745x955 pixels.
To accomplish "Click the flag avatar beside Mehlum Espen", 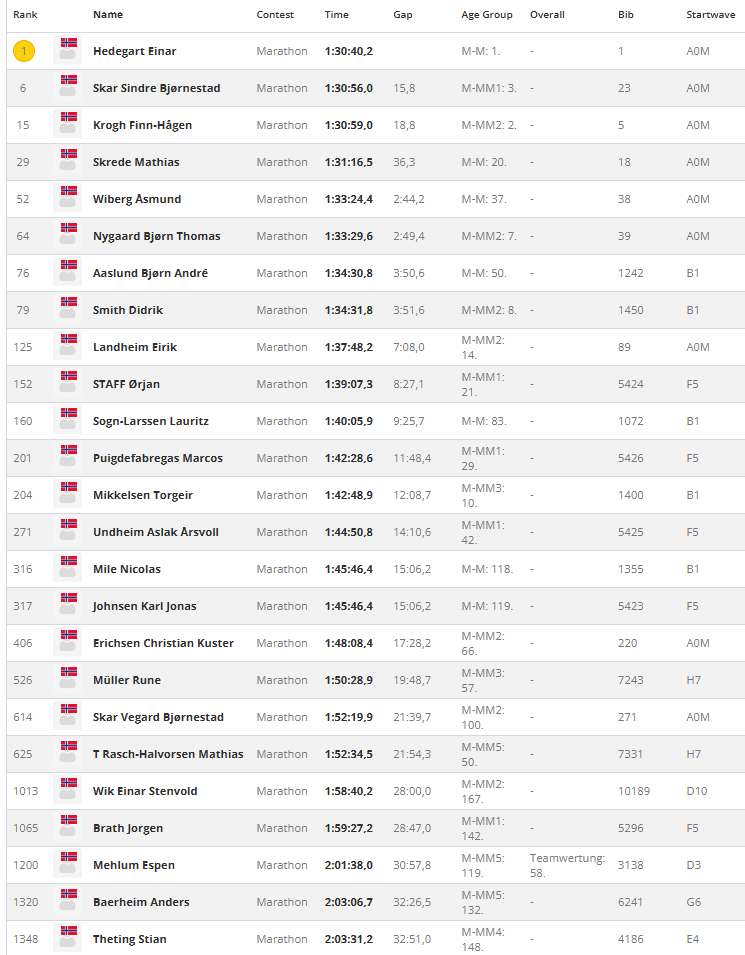I will 68,865.
